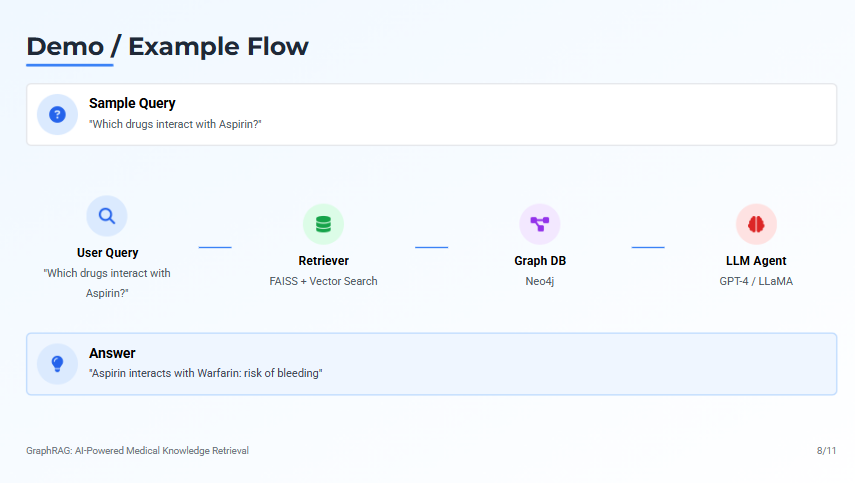Image resolution: width=855 pixels, height=483 pixels.
Task: Click the purple Graph DB node icon
Action: point(540,224)
